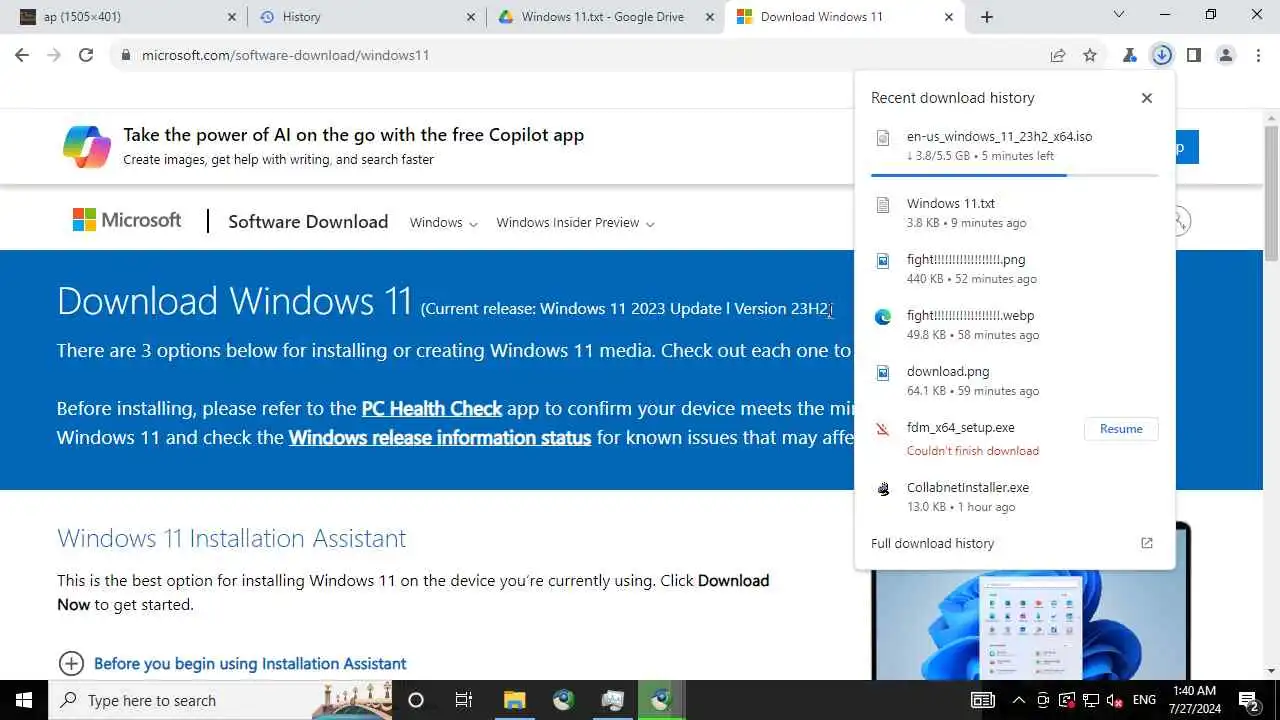The height and width of the screenshot is (720, 1280).
Task: Open the side panel icon
Action: coord(1194,56)
